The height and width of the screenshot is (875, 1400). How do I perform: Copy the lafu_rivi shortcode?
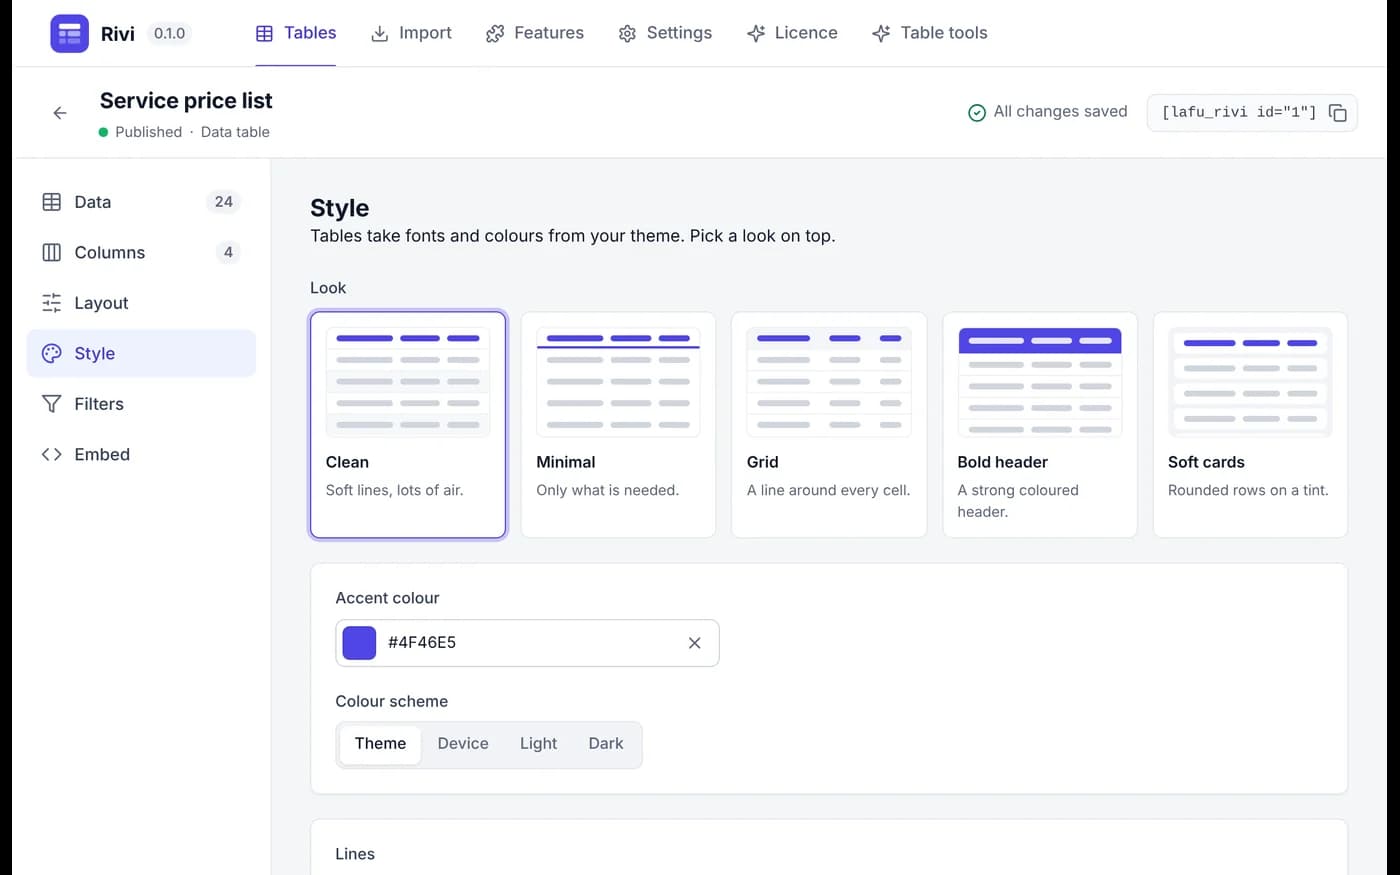pos(1337,113)
